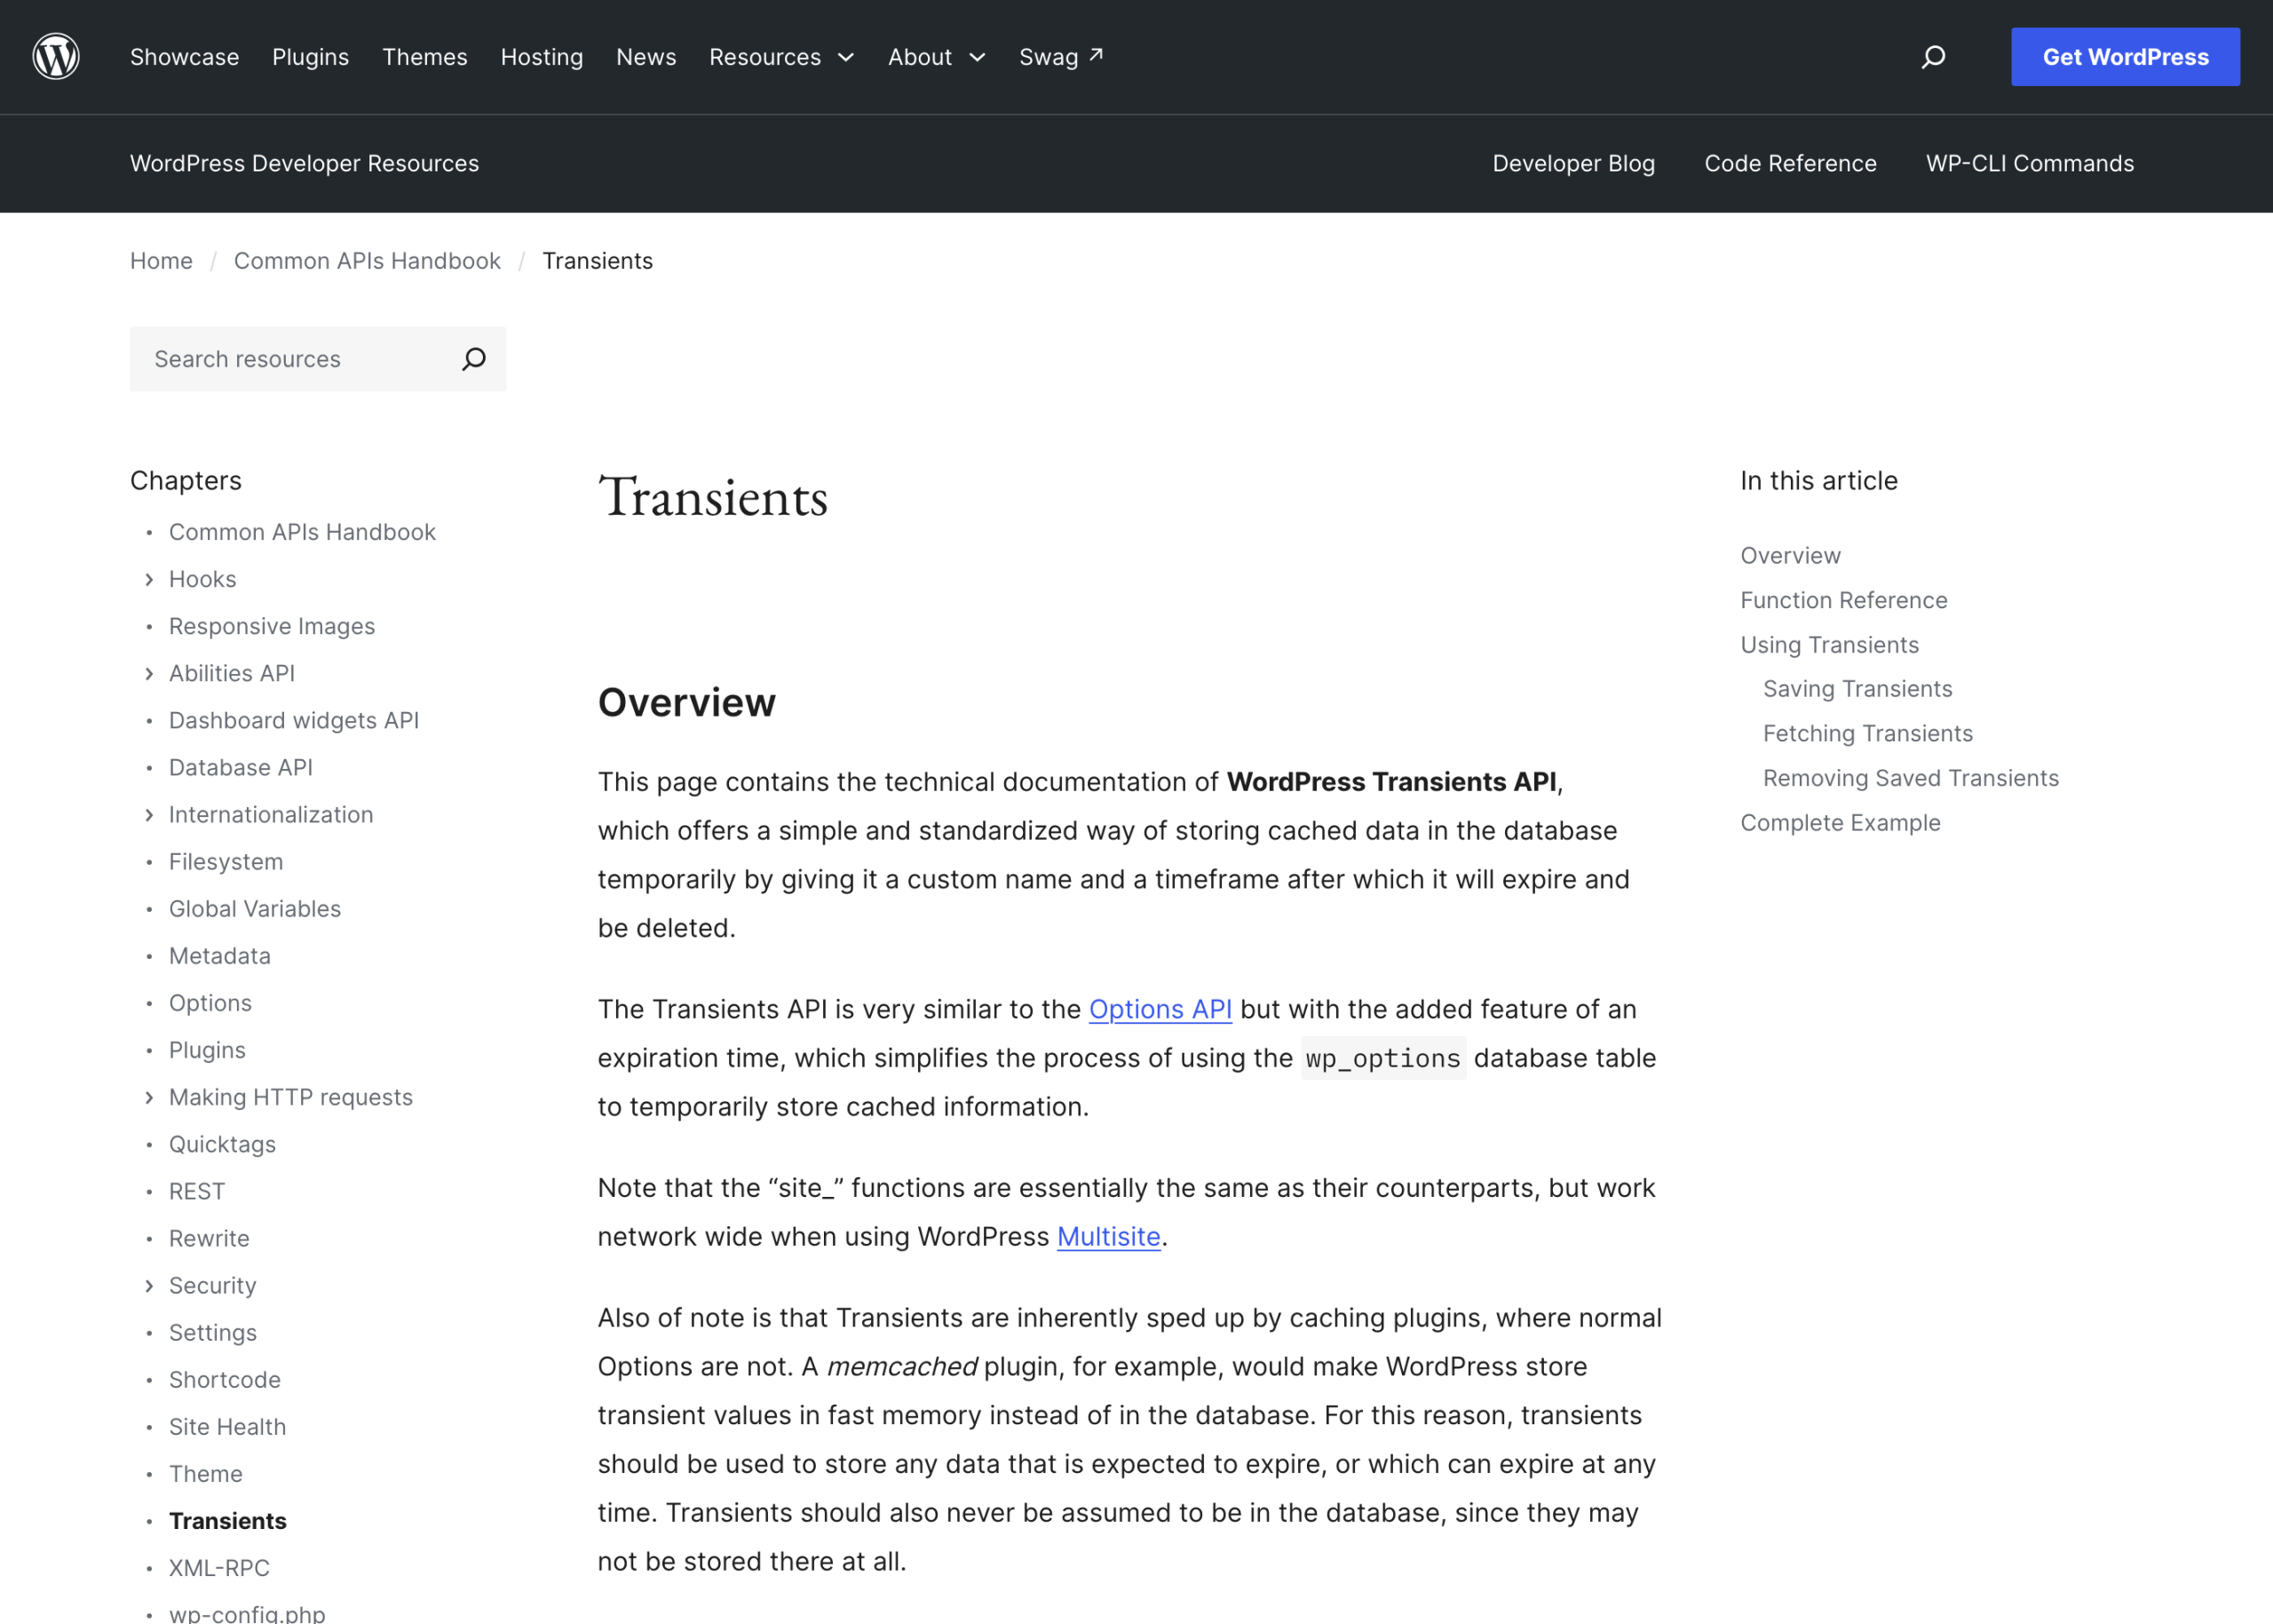2273x1624 pixels.
Task: Open the XML-RPC chapter
Action: (219, 1568)
